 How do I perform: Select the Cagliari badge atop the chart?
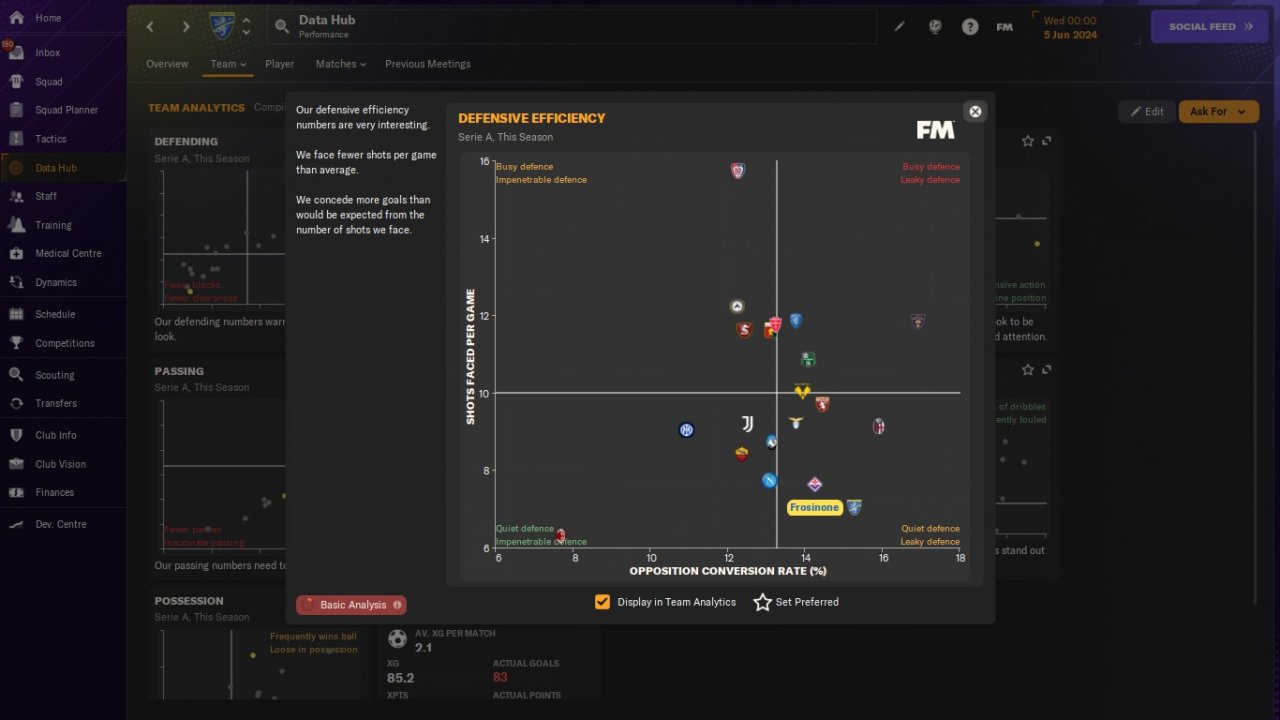click(x=738, y=171)
